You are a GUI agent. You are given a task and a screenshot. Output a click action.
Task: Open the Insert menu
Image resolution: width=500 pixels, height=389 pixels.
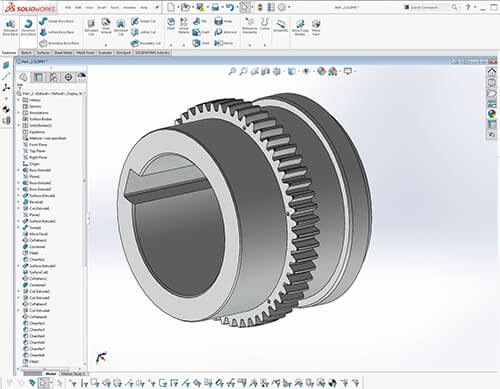(102, 7)
